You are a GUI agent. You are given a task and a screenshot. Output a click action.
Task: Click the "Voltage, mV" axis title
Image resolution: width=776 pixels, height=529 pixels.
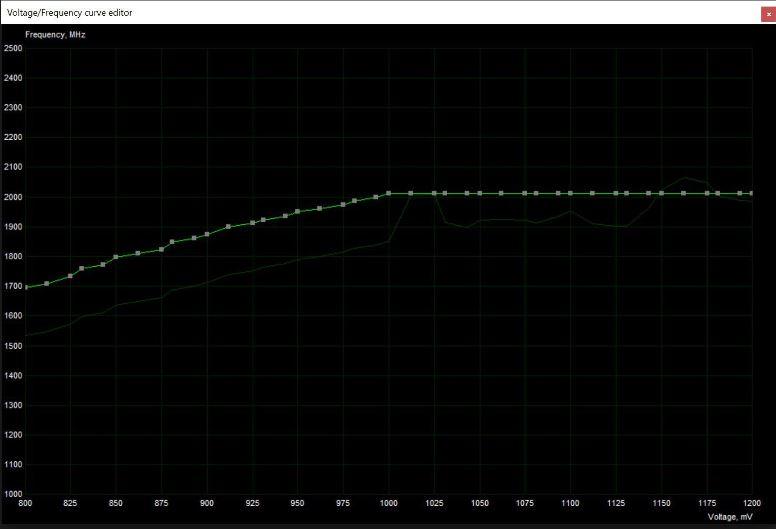pyautogui.click(x=730, y=517)
